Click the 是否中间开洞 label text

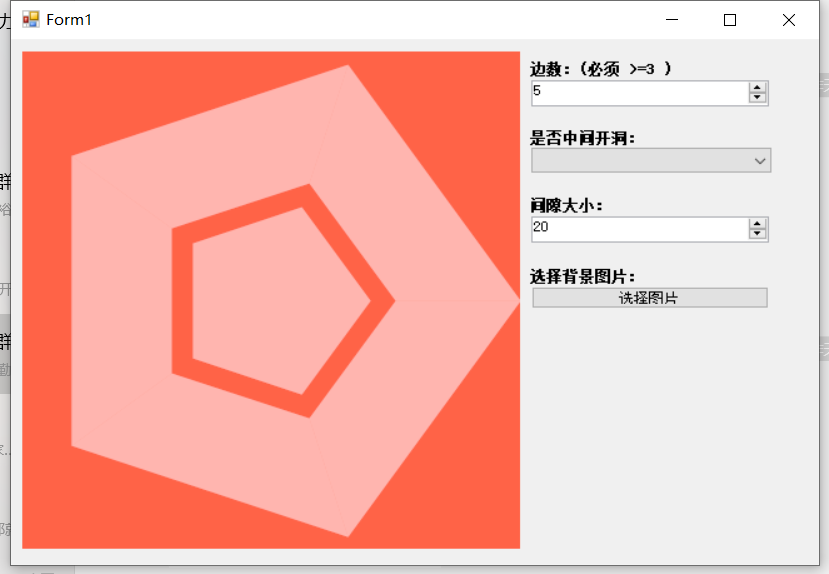(x=582, y=138)
